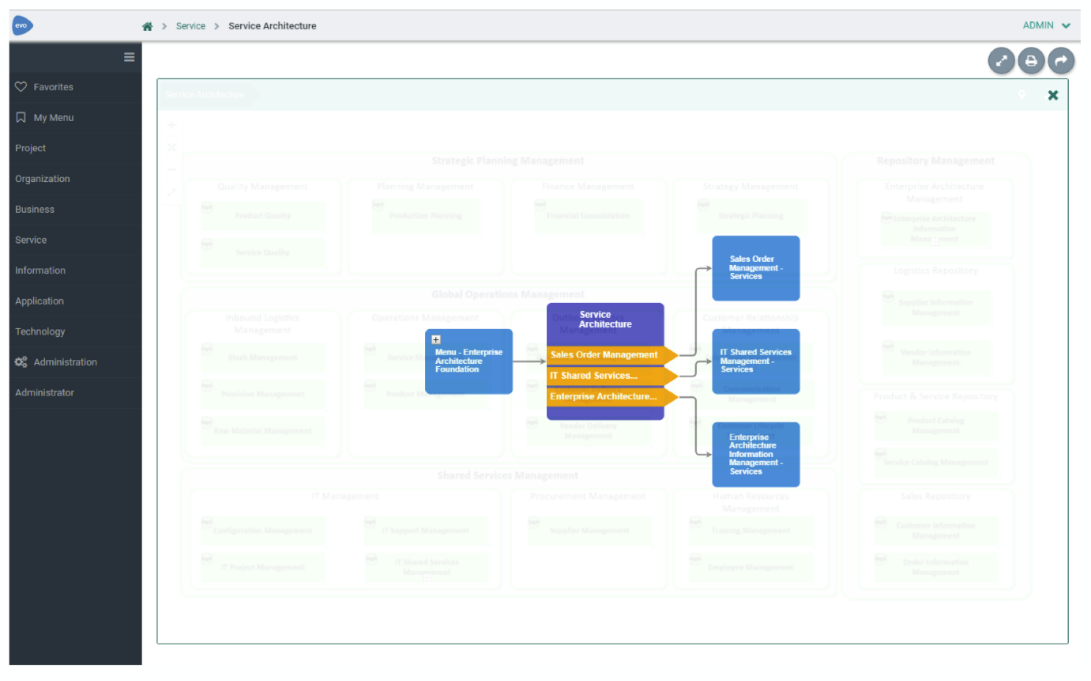
Task: Select Sales Order Management - Services node
Action: point(756,268)
